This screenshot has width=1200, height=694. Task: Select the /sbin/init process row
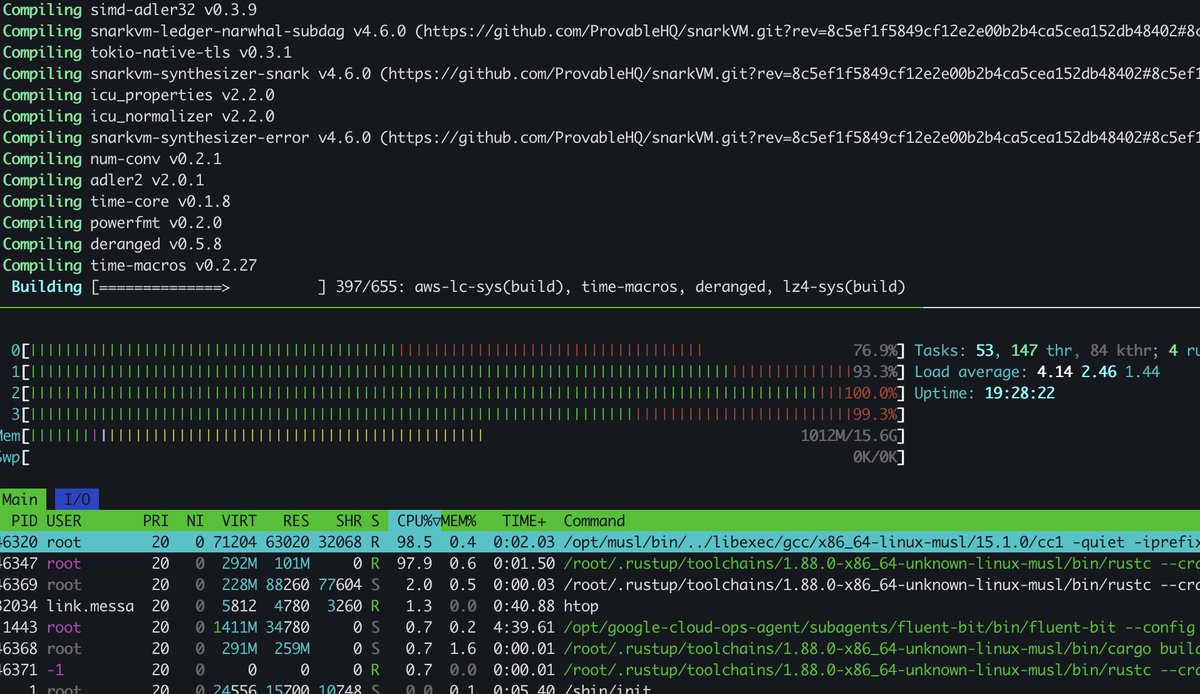(600, 688)
